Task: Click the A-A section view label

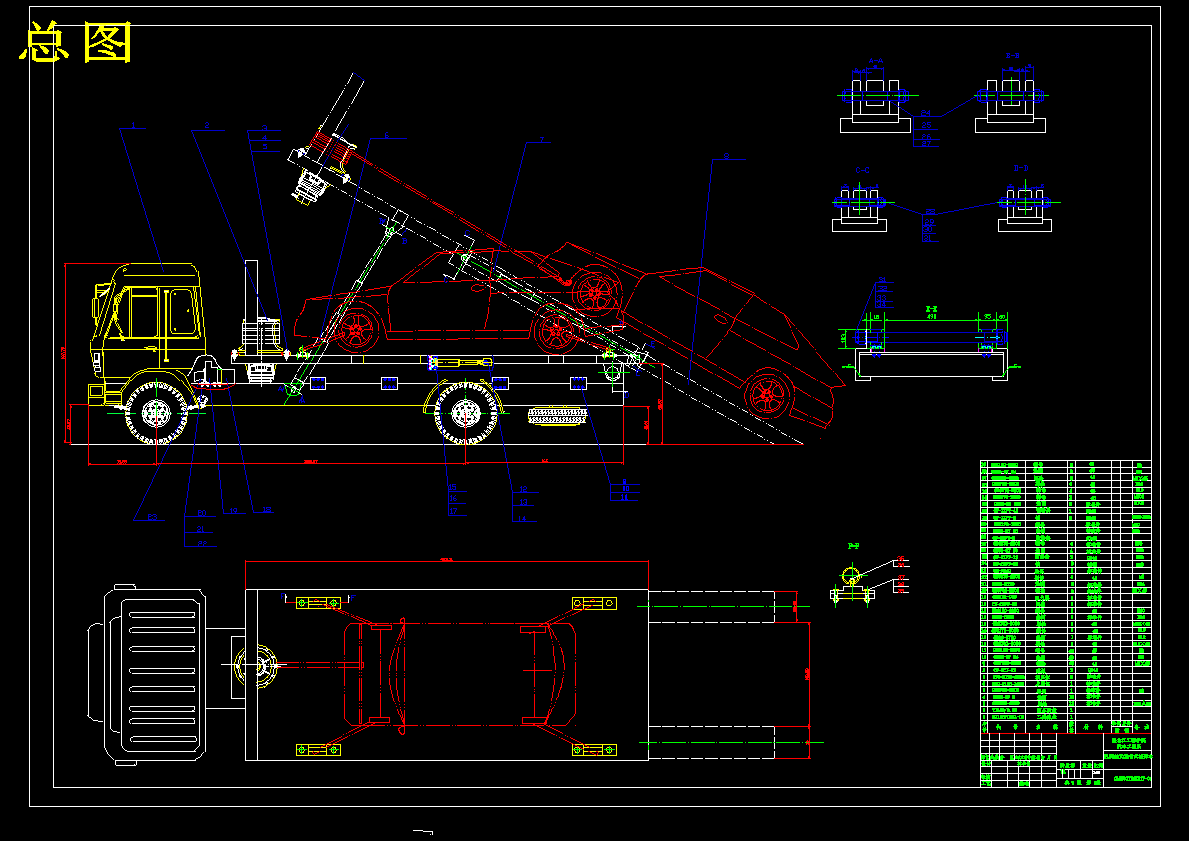Action: [x=876, y=61]
